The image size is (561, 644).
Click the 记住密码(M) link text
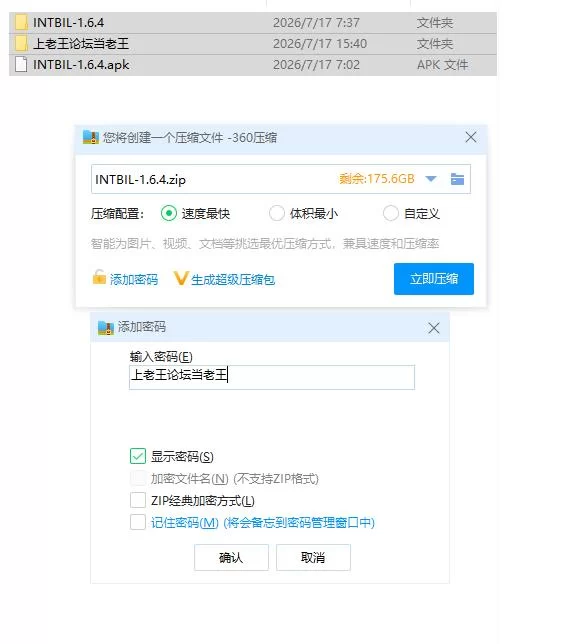pyautogui.click(x=185, y=523)
